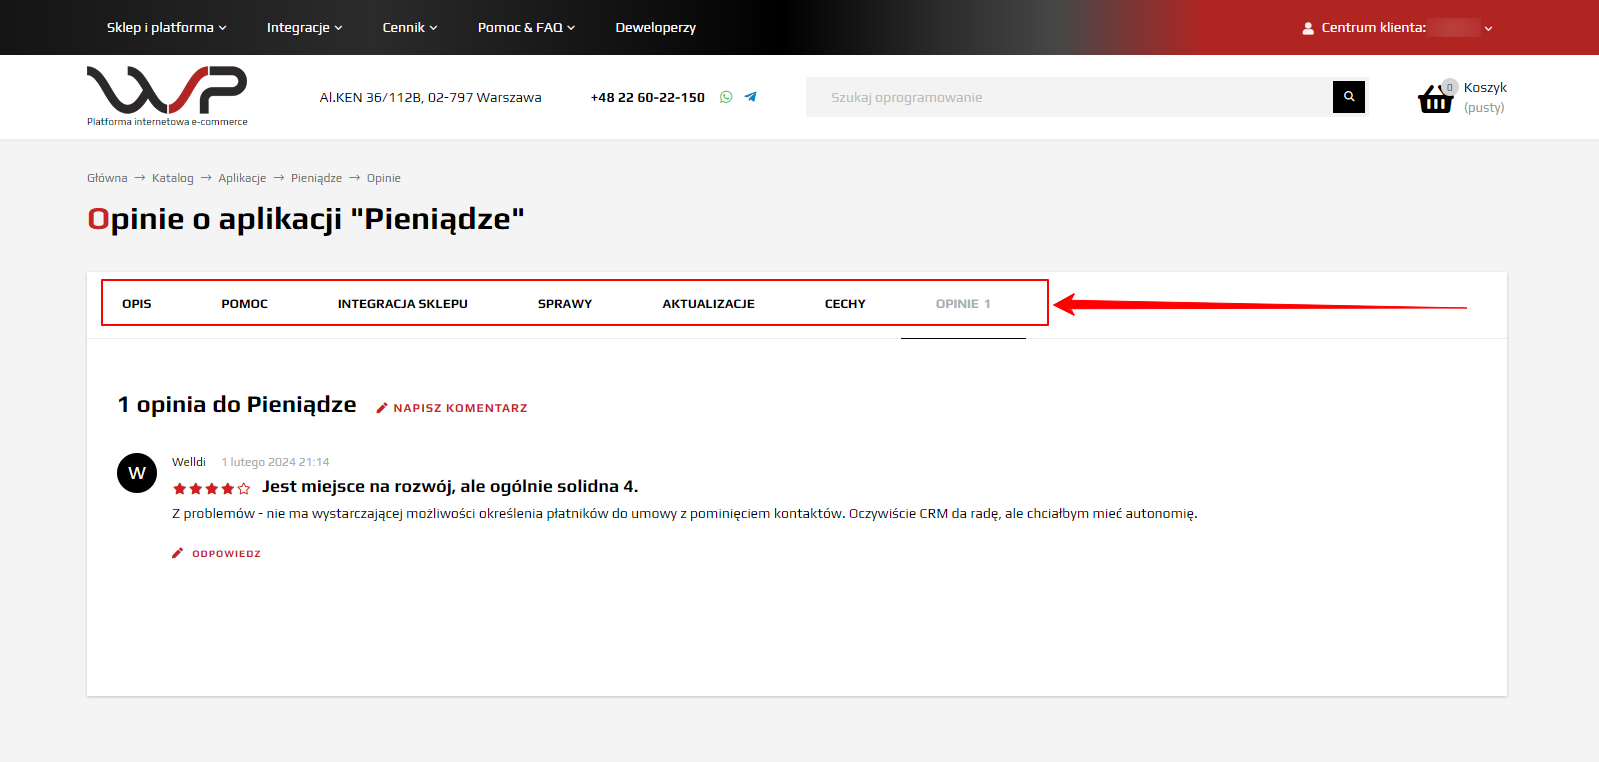Click the address Al.KEN 36/112B text

click(x=431, y=97)
